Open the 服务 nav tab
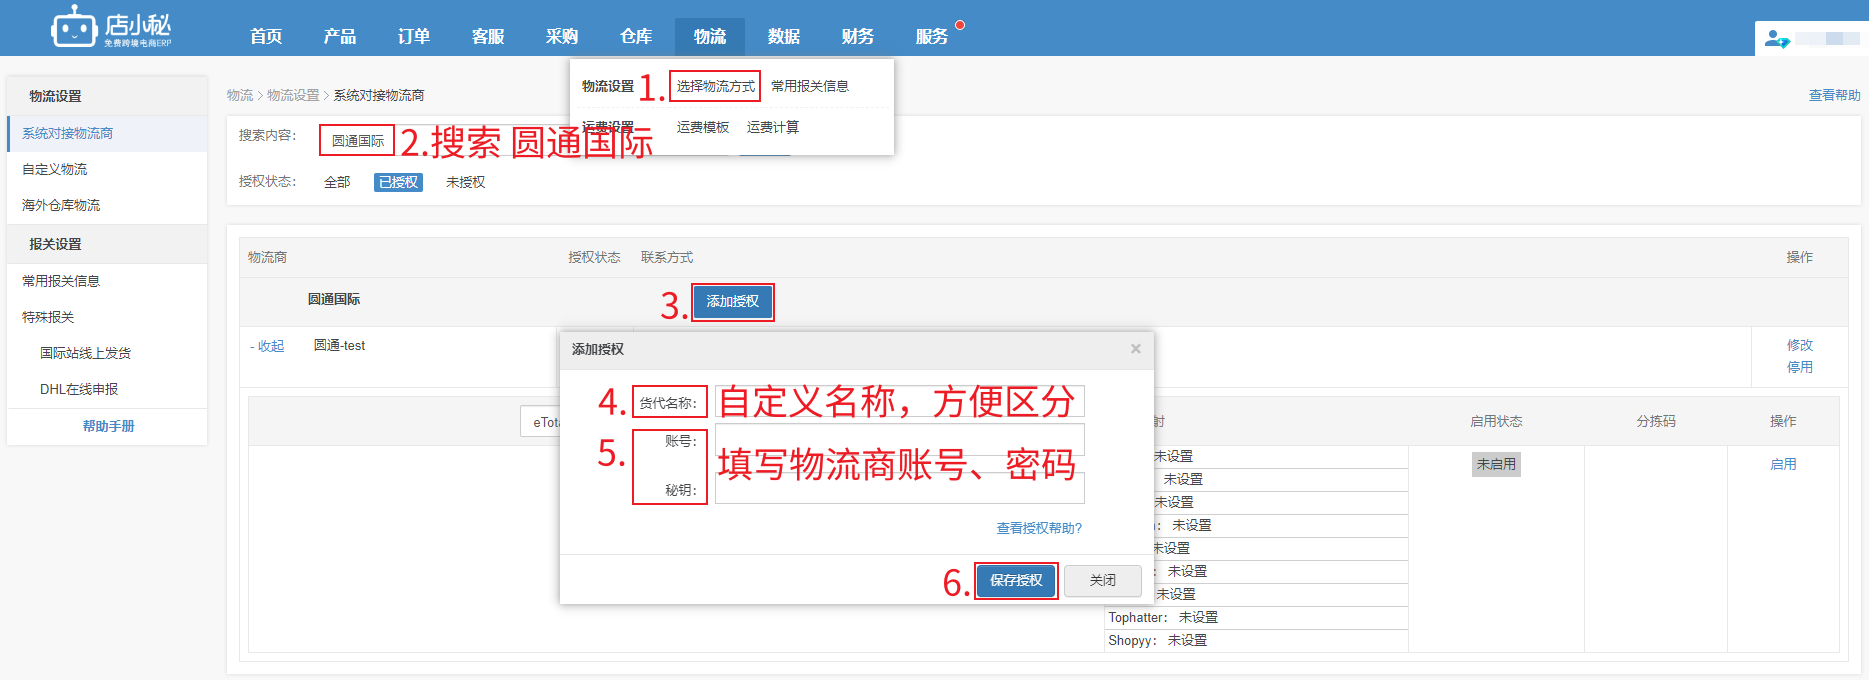The width and height of the screenshot is (1869, 680). pos(932,36)
